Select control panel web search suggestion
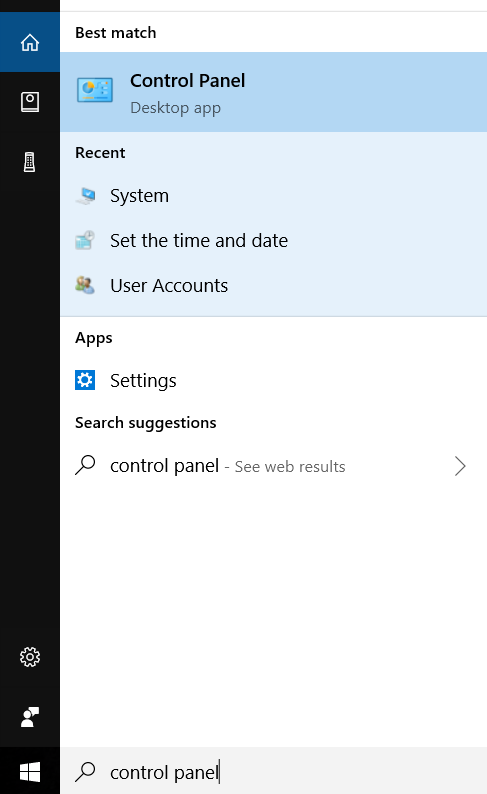 tap(273, 466)
